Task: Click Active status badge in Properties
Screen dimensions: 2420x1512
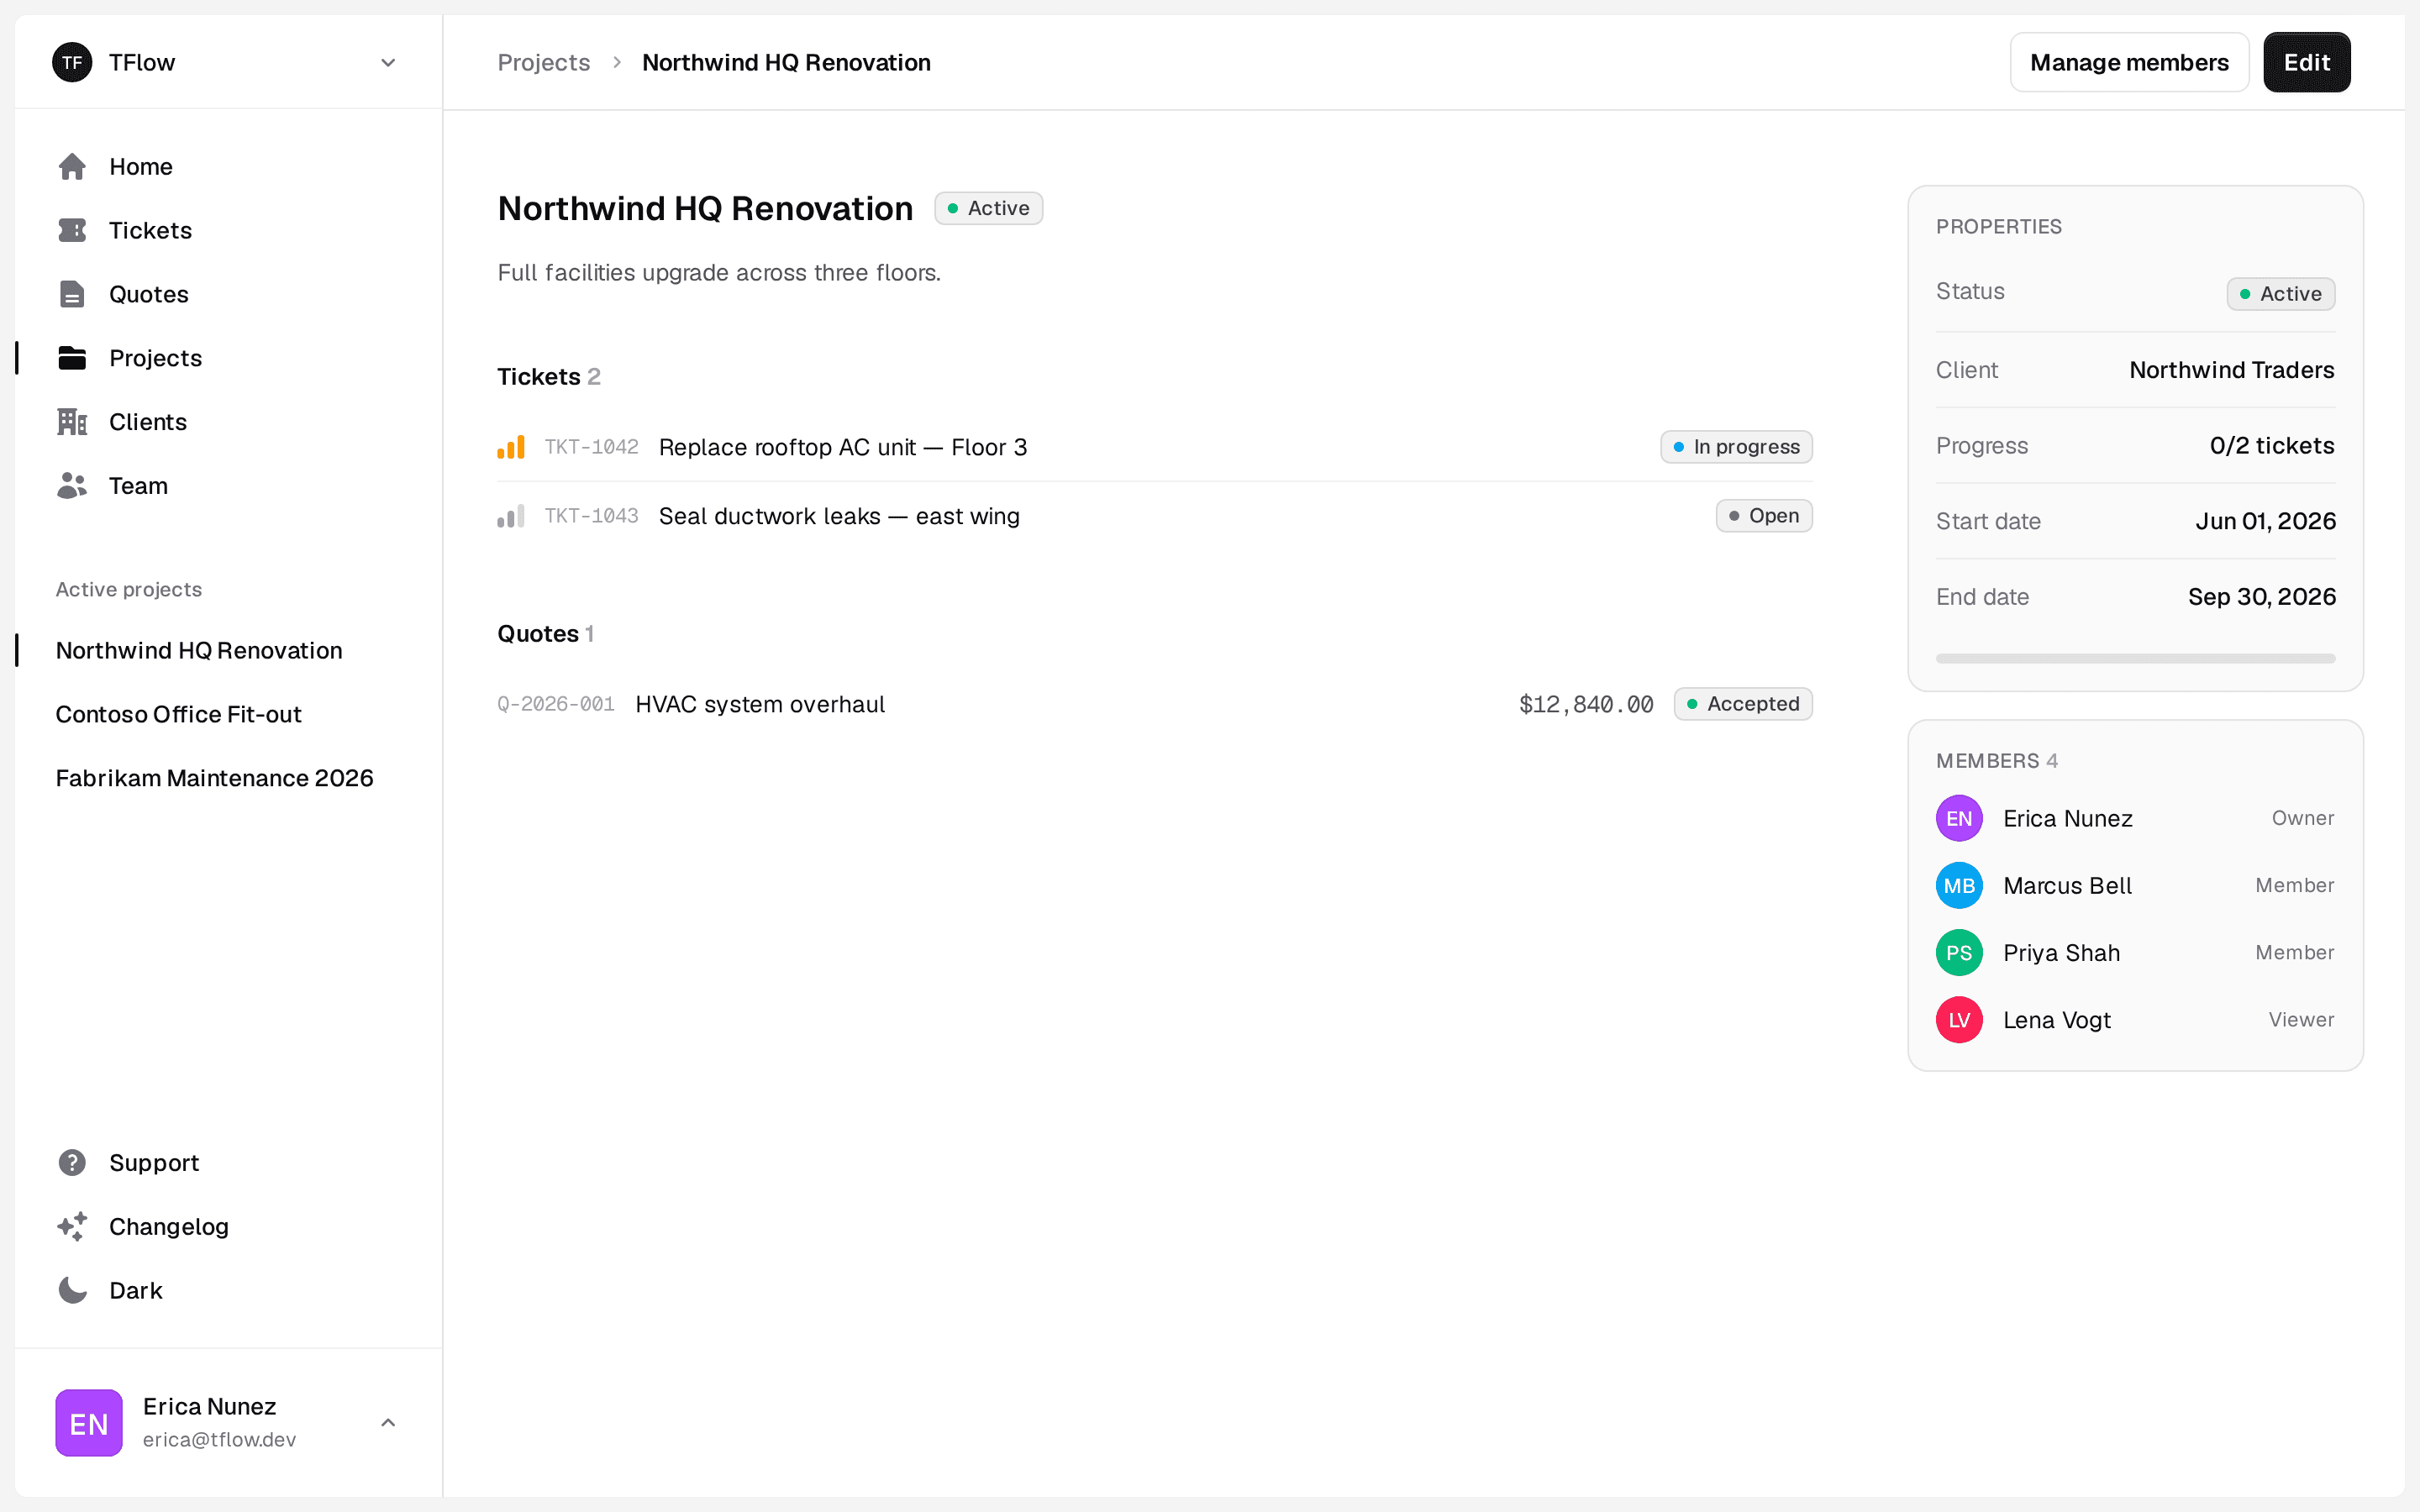Action: pos(2280,294)
